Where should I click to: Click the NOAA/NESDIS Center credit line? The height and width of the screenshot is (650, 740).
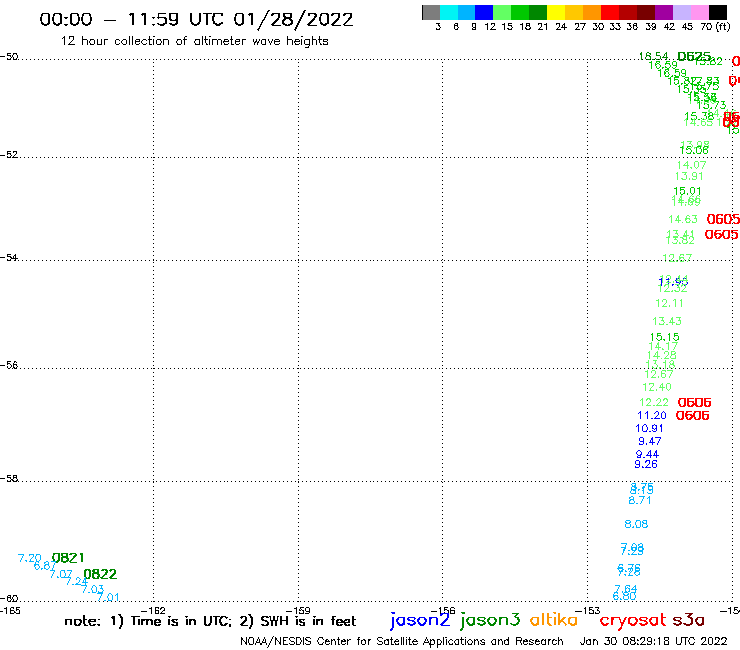coord(402,641)
